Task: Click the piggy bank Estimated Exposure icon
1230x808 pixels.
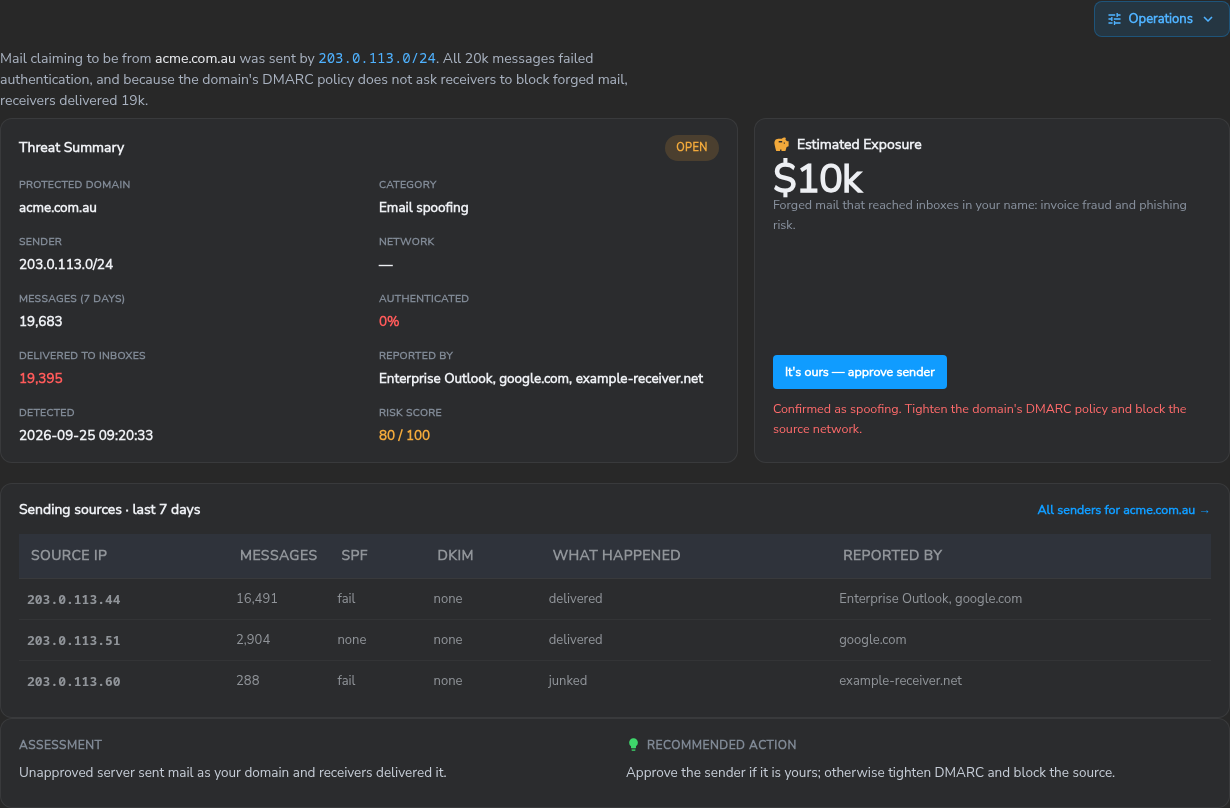Action: coord(782,144)
